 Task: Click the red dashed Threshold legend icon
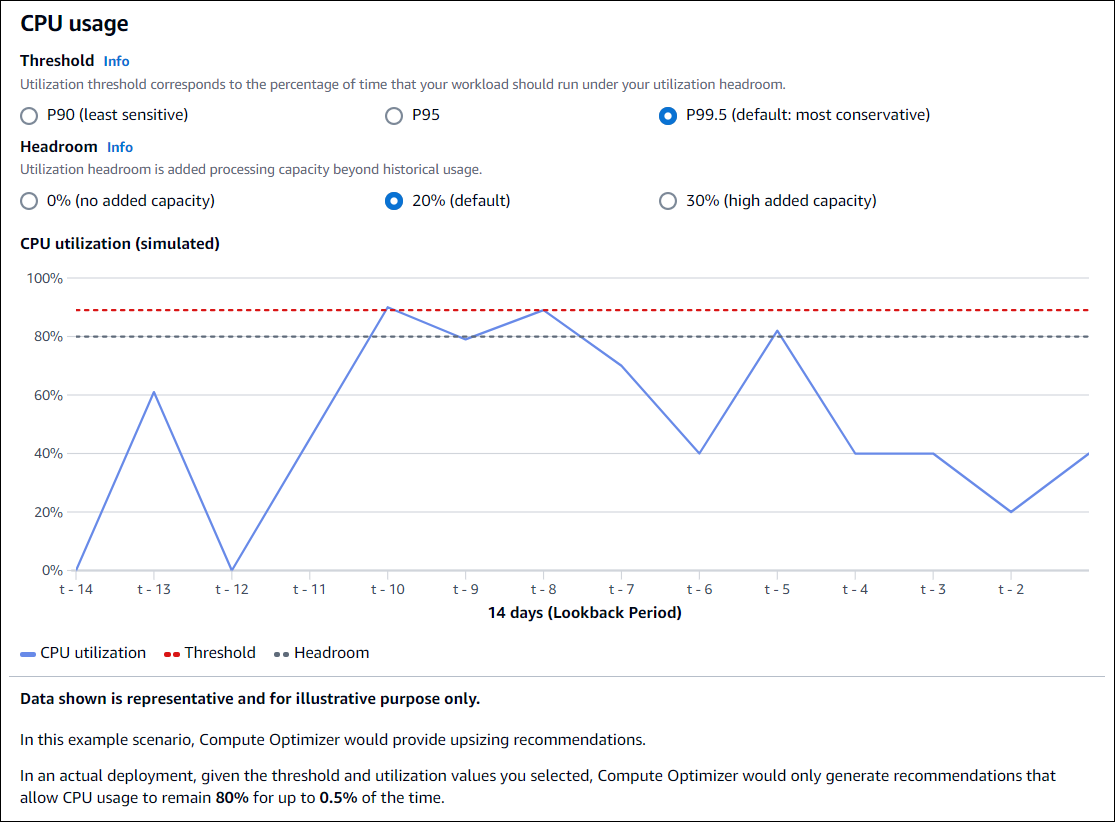[x=168, y=652]
